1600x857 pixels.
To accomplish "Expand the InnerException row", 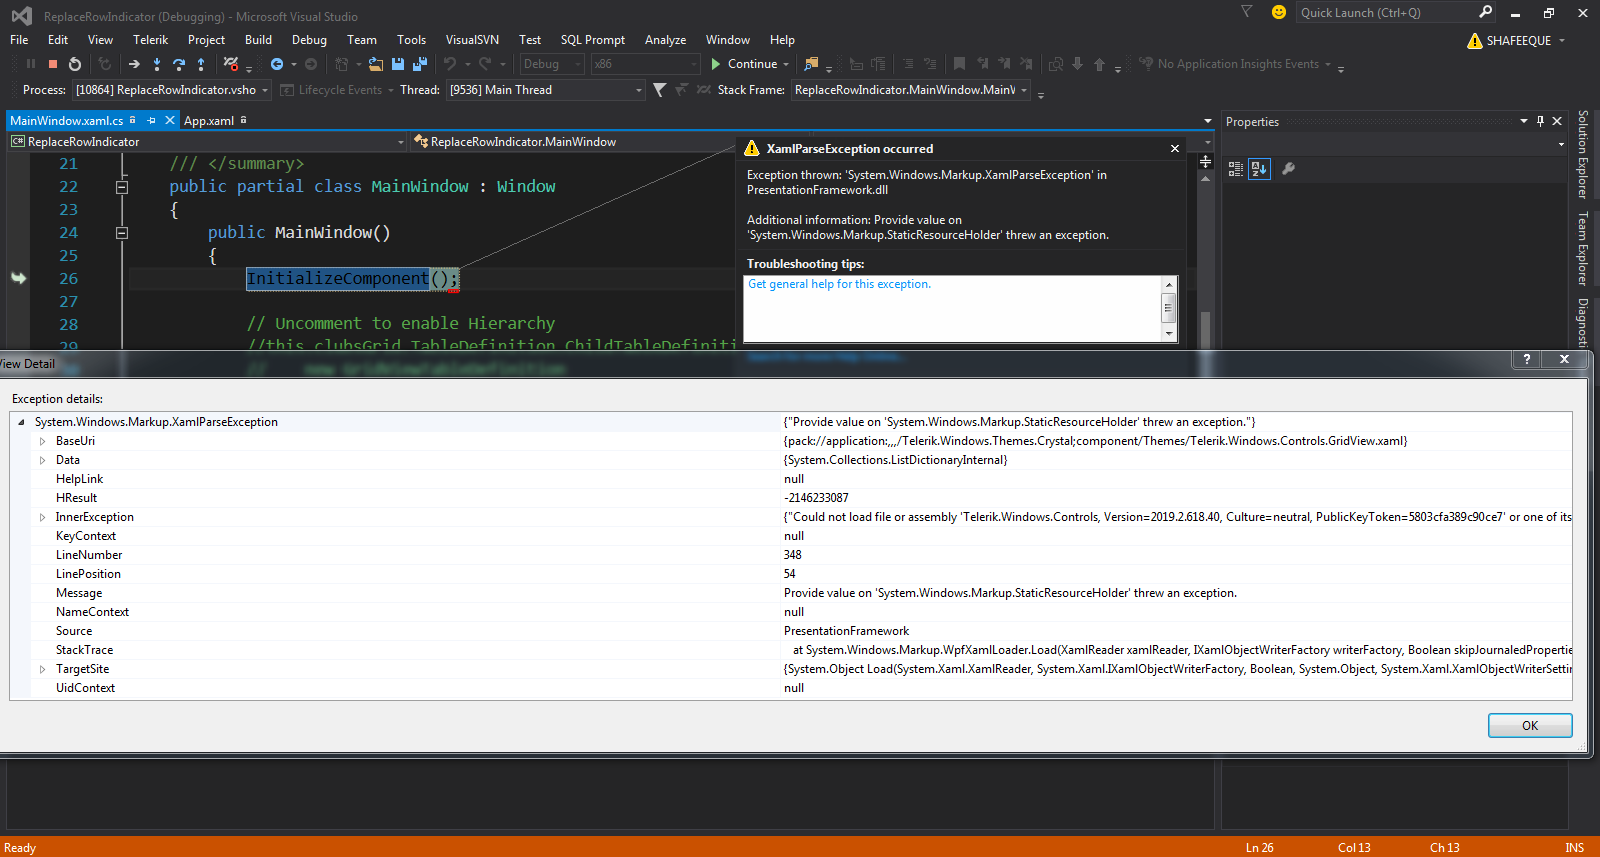I will (42, 517).
